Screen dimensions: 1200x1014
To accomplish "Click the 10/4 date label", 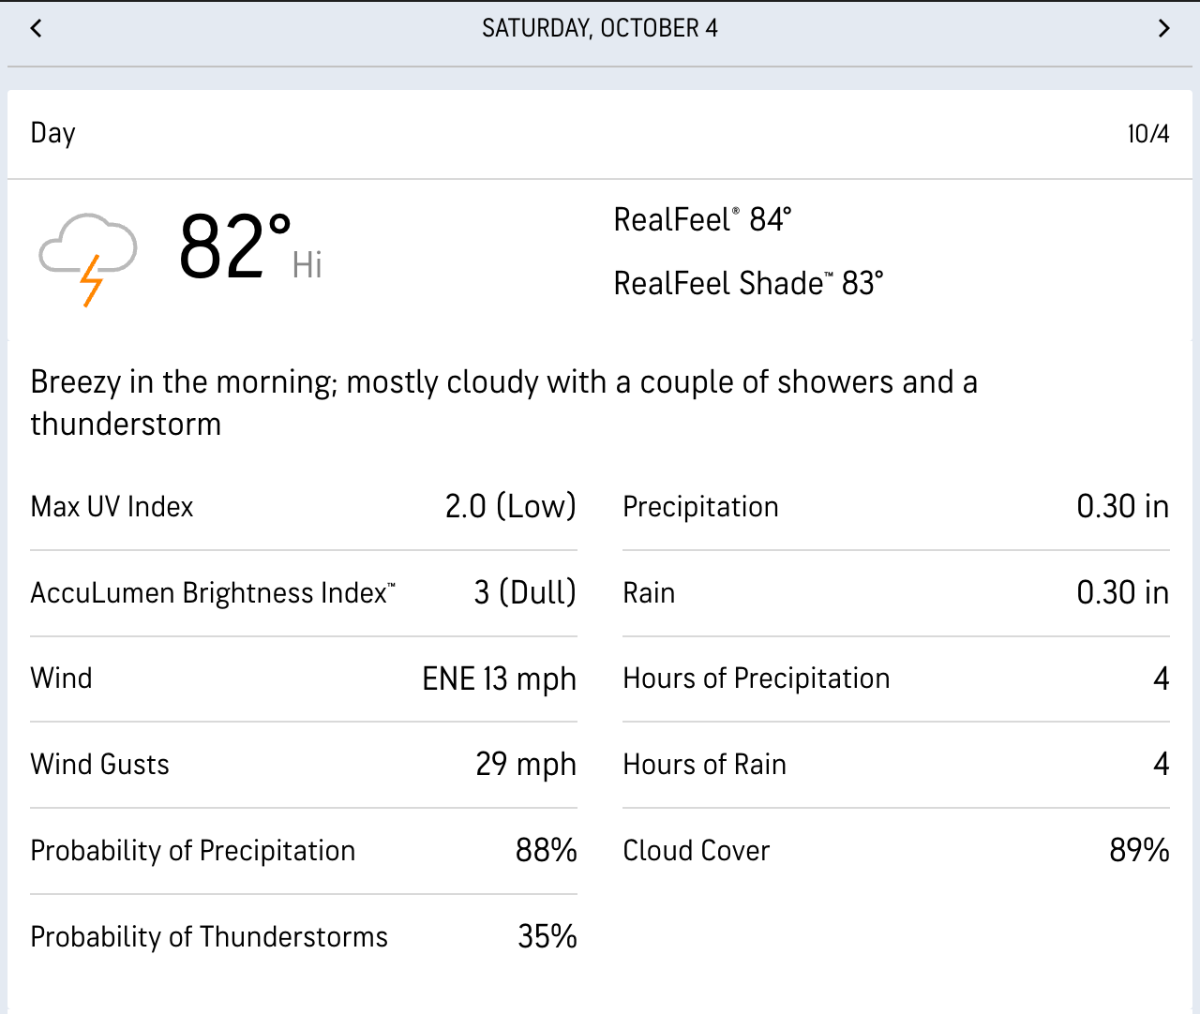I will pos(1148,134).
